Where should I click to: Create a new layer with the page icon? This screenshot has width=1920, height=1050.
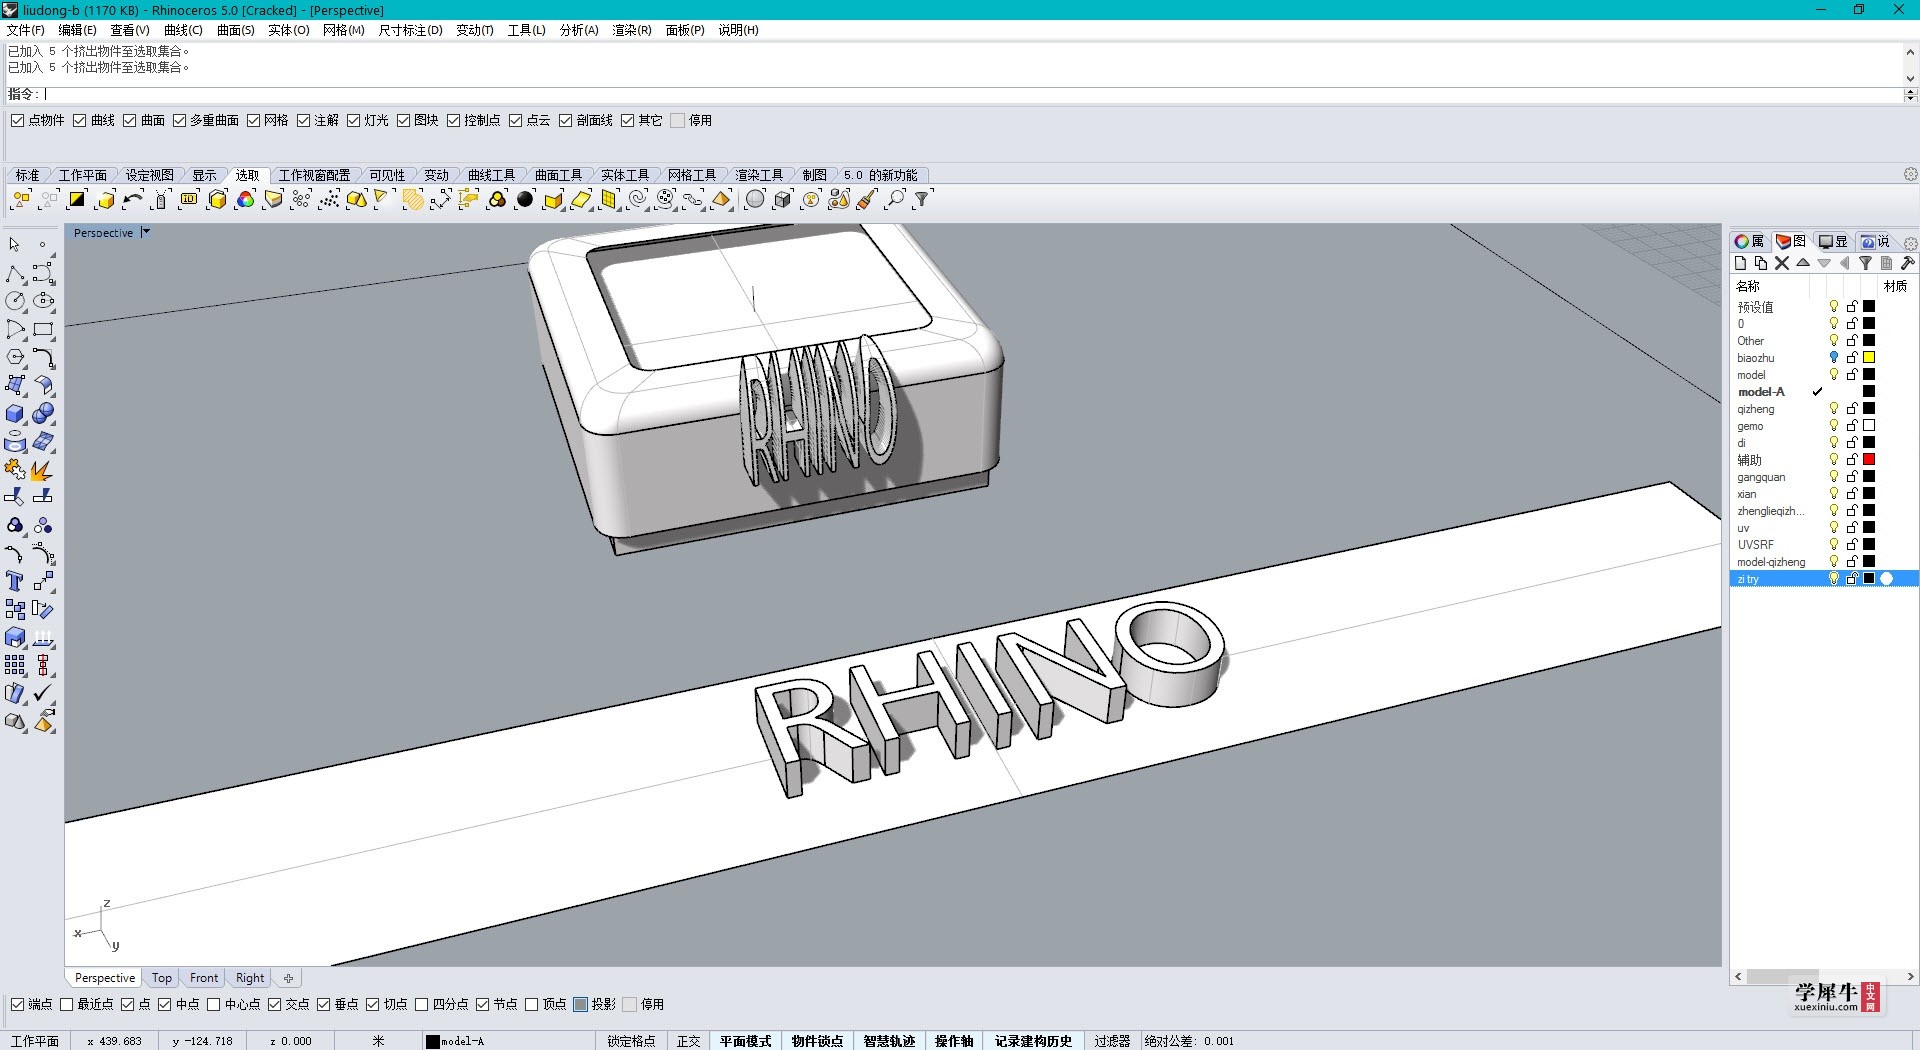[x=1740, y=263]
